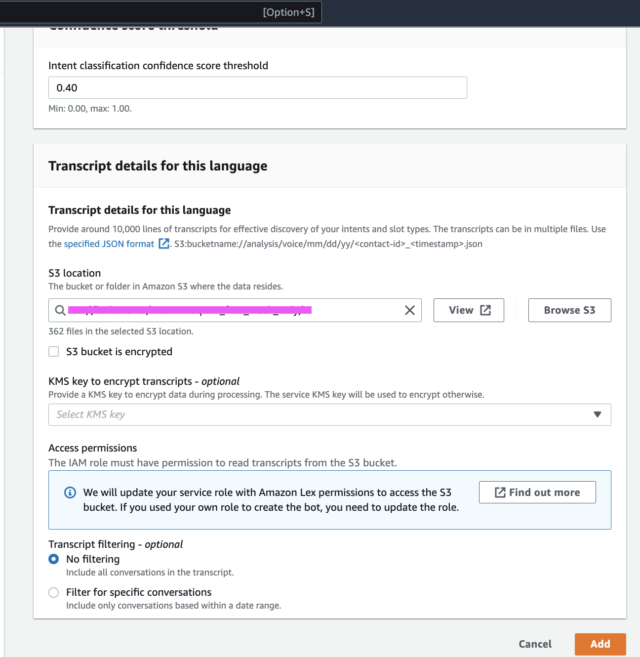
Task: Click the Find out more button
Action: coord(537,492)
